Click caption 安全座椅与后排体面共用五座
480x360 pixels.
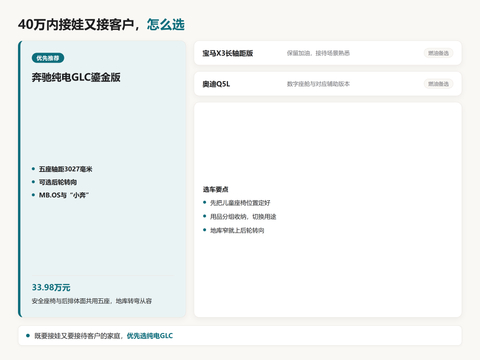coord(71,301)
